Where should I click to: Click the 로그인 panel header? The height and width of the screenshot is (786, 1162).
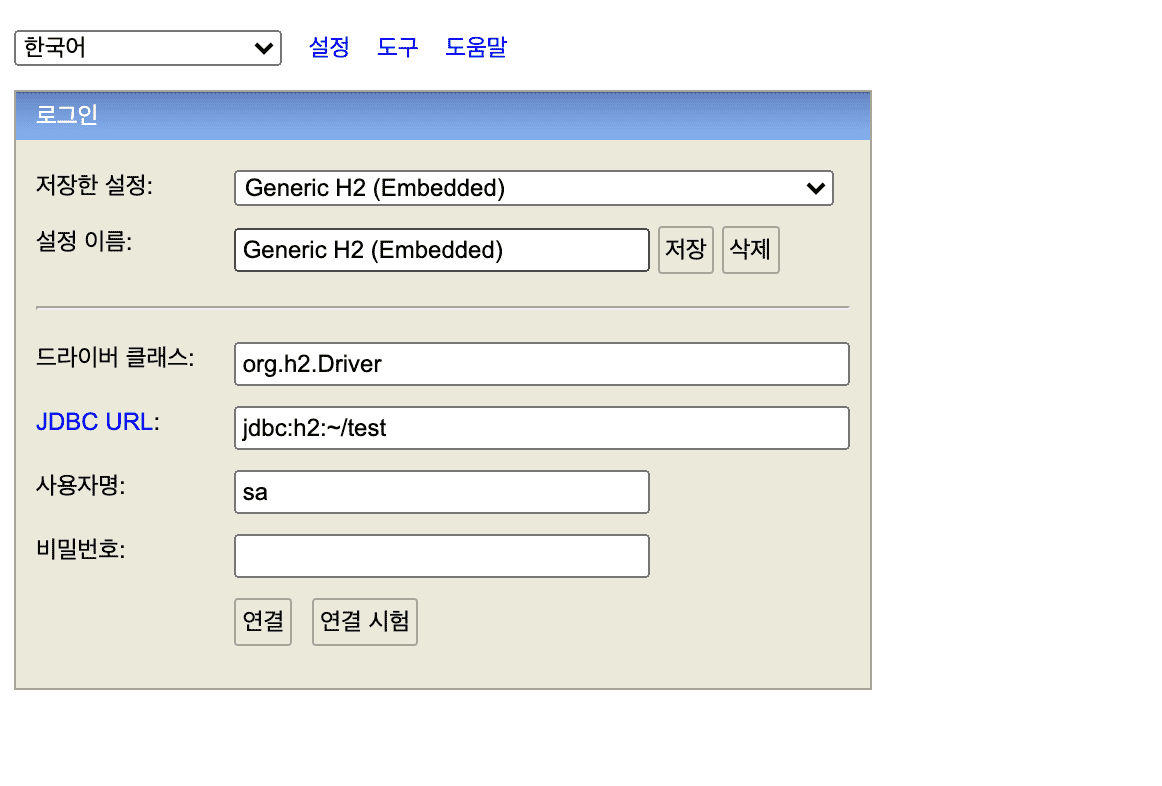(442, 115)
